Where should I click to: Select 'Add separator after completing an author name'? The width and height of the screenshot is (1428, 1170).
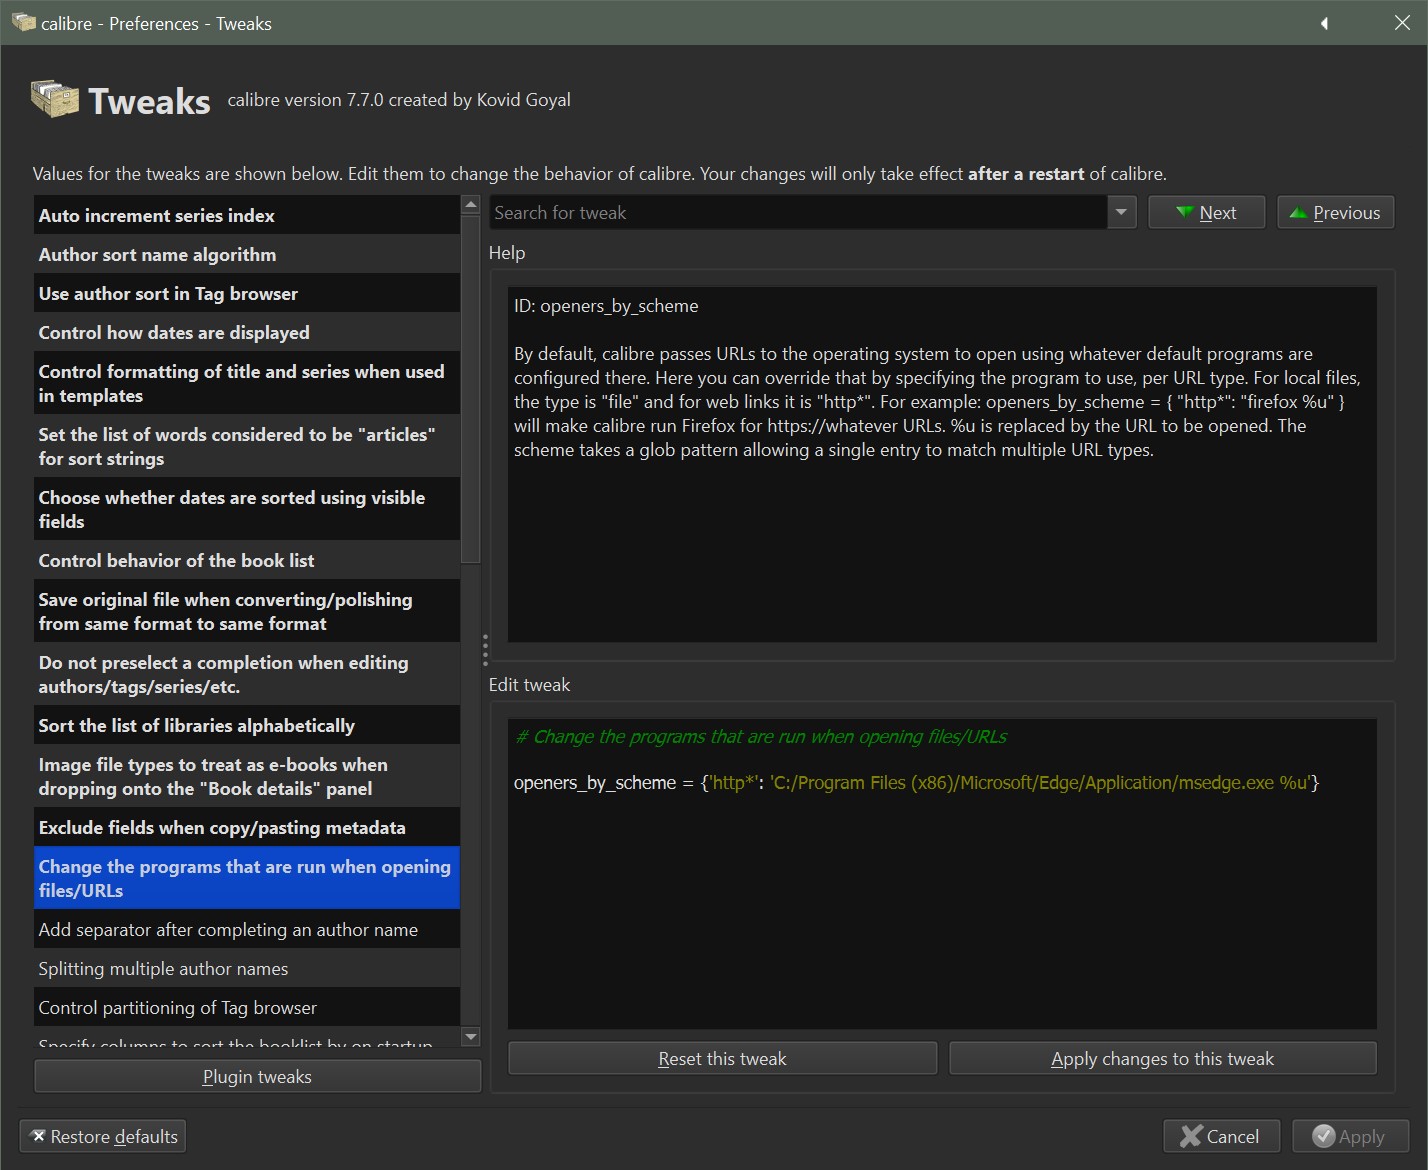(247, 929)
